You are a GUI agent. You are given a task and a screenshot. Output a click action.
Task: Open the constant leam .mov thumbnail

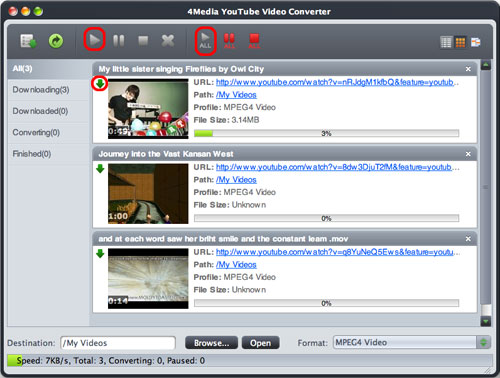[148, 279]
